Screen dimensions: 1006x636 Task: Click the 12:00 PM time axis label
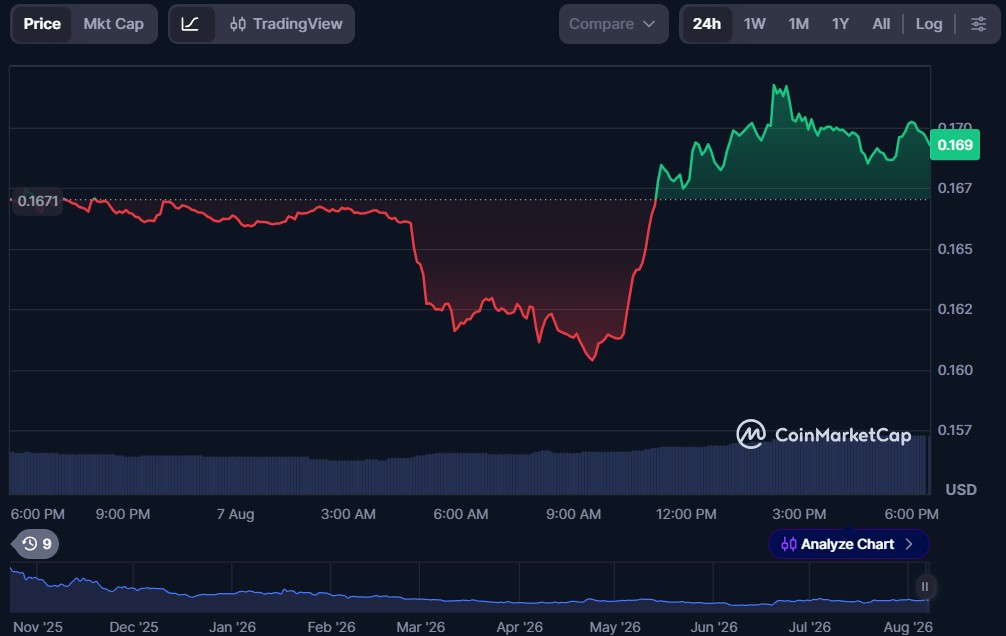click(x=686, y=514)
